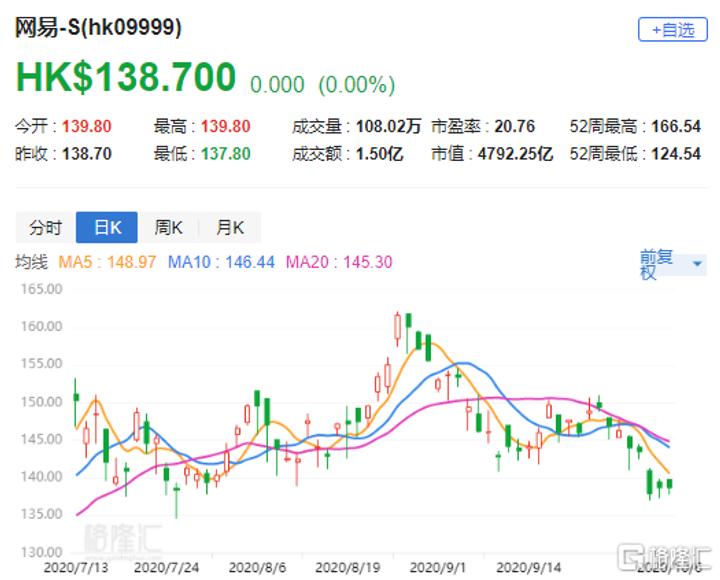Image resolution: width=720 pixels, height=580 pixels.
Task: Click the 135.00 price axis label
Action: tap(41, 514)
